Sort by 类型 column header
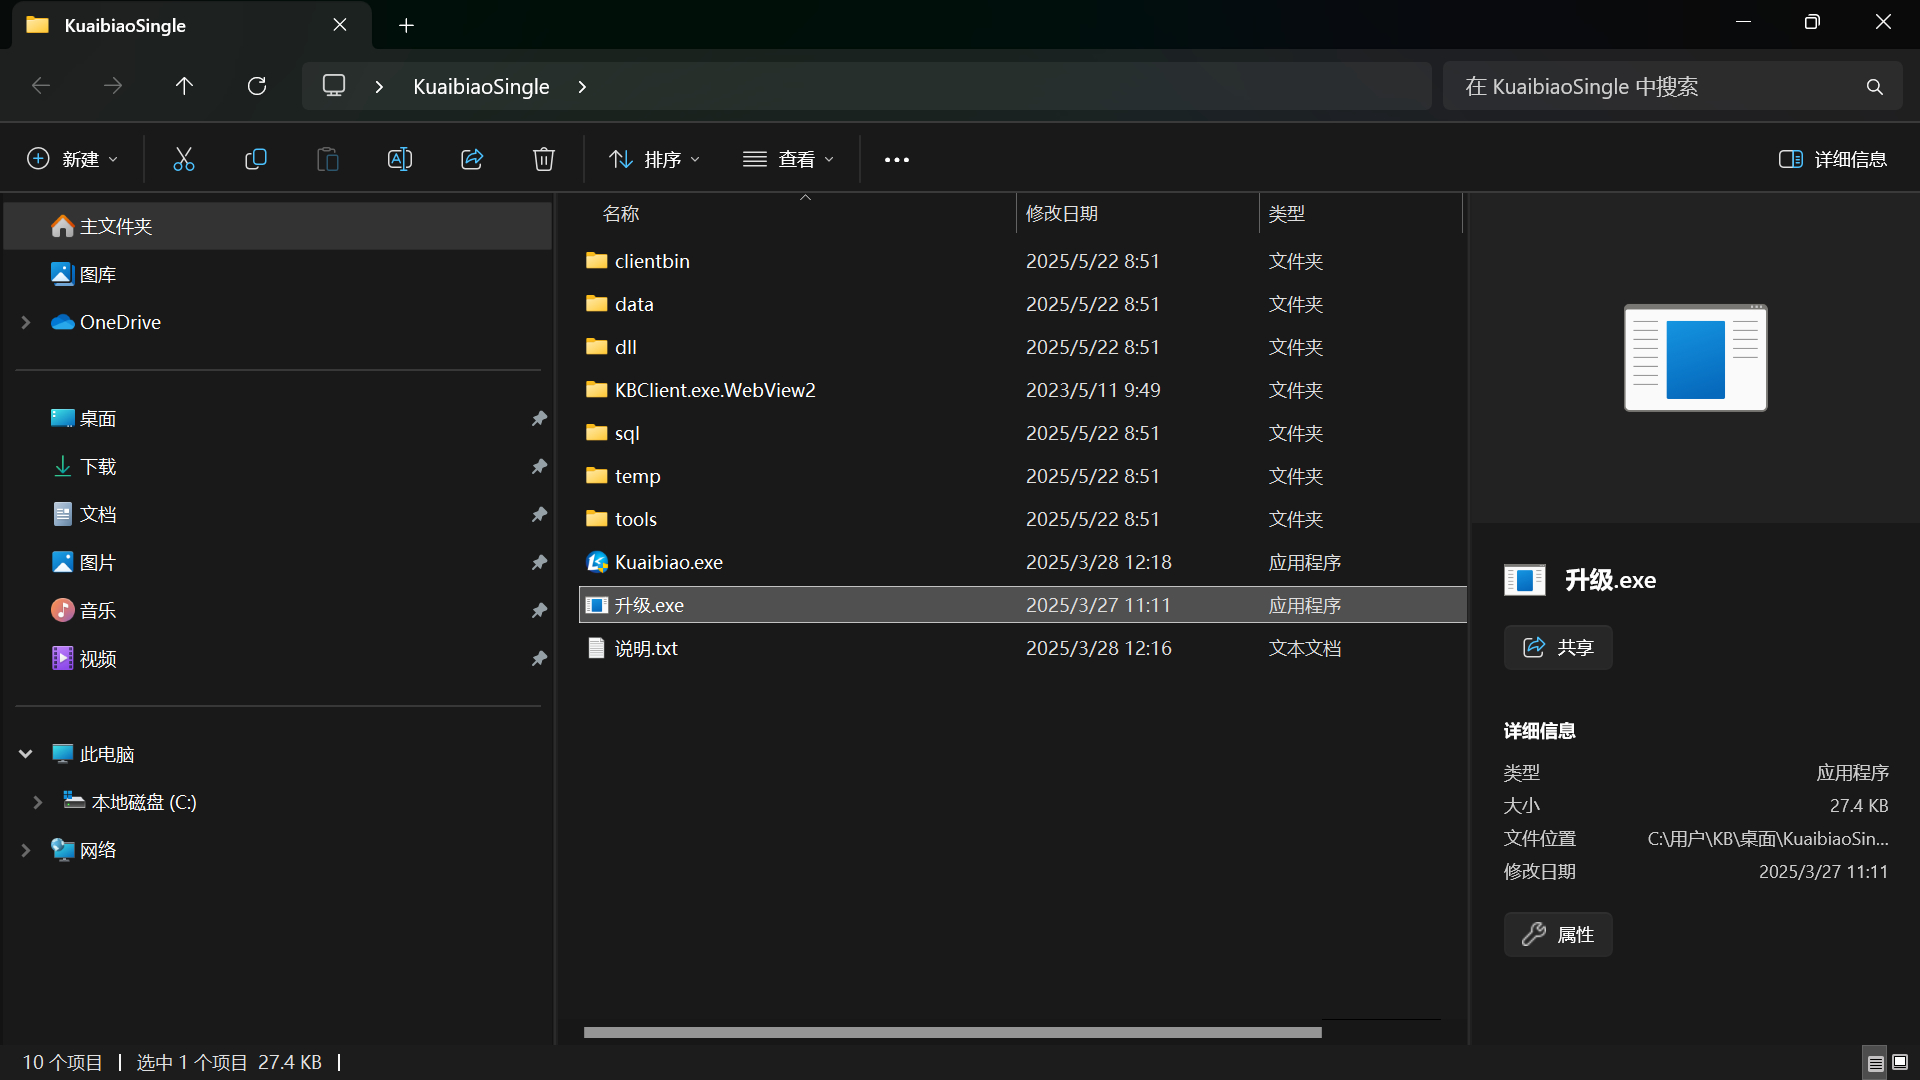Viewport: 1920px width, 1080px height. 1360,214
